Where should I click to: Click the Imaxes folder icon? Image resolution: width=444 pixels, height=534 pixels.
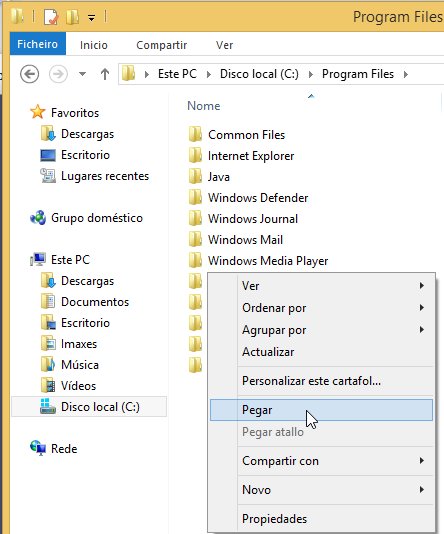48,343
